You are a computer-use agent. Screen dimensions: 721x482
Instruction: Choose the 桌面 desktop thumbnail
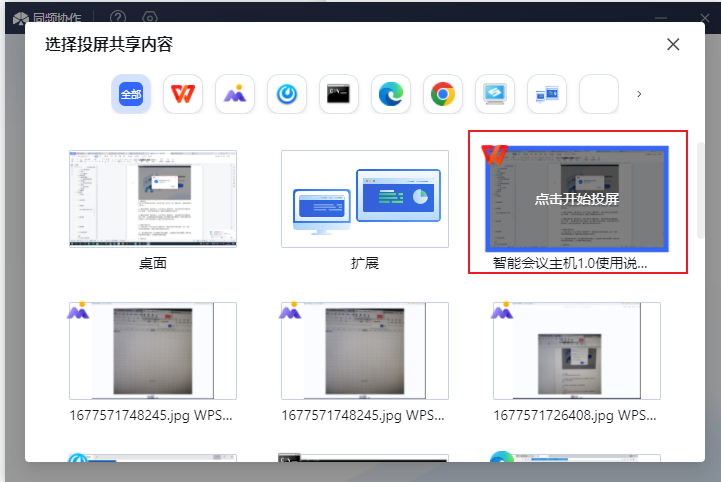coord(153,199)
